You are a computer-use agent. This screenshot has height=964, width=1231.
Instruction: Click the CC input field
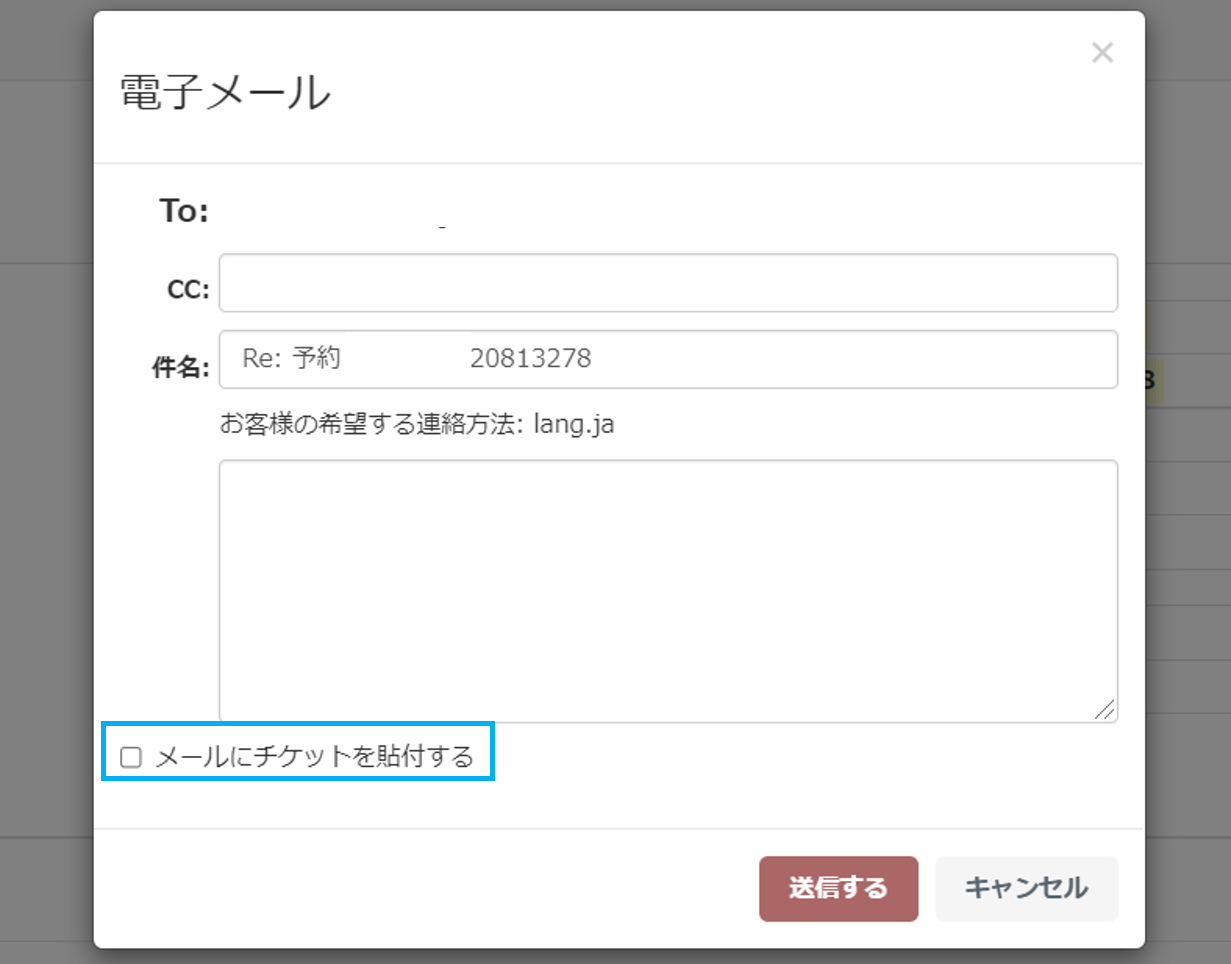coord(667,283)
